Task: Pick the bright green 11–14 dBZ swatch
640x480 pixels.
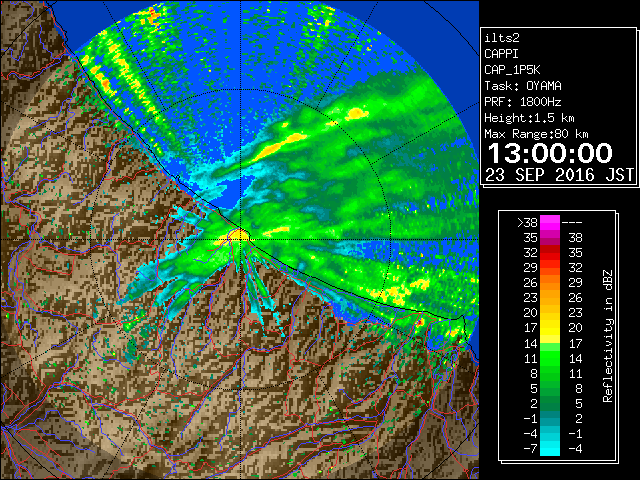Action: [550, 358]
